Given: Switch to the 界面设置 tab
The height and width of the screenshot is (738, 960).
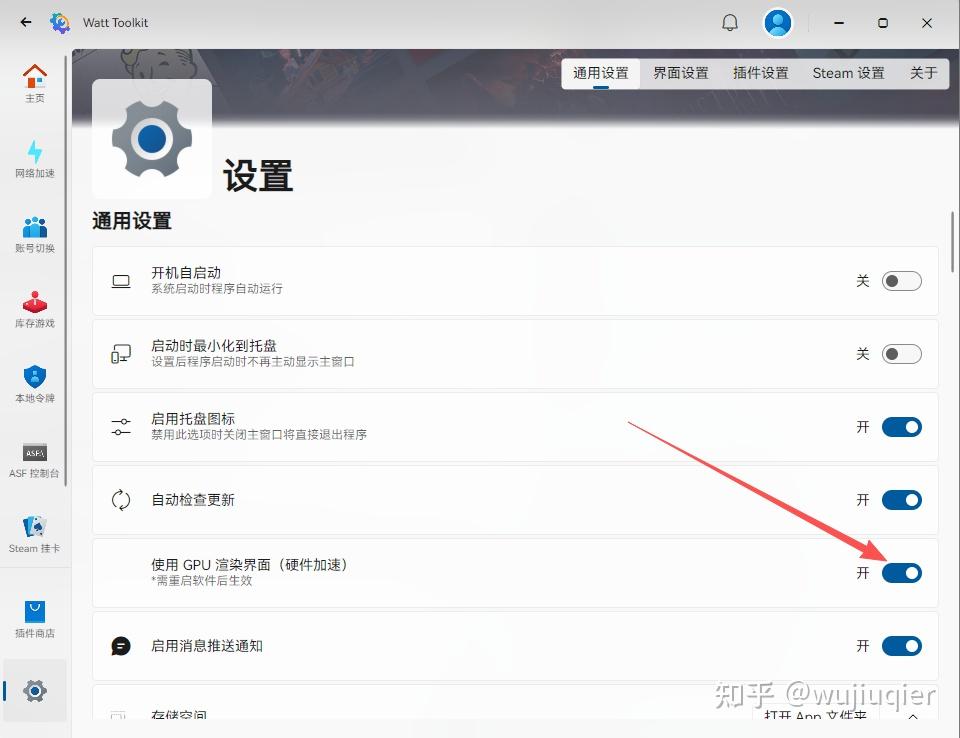Looking at the screenshot, I should [681, 72].
